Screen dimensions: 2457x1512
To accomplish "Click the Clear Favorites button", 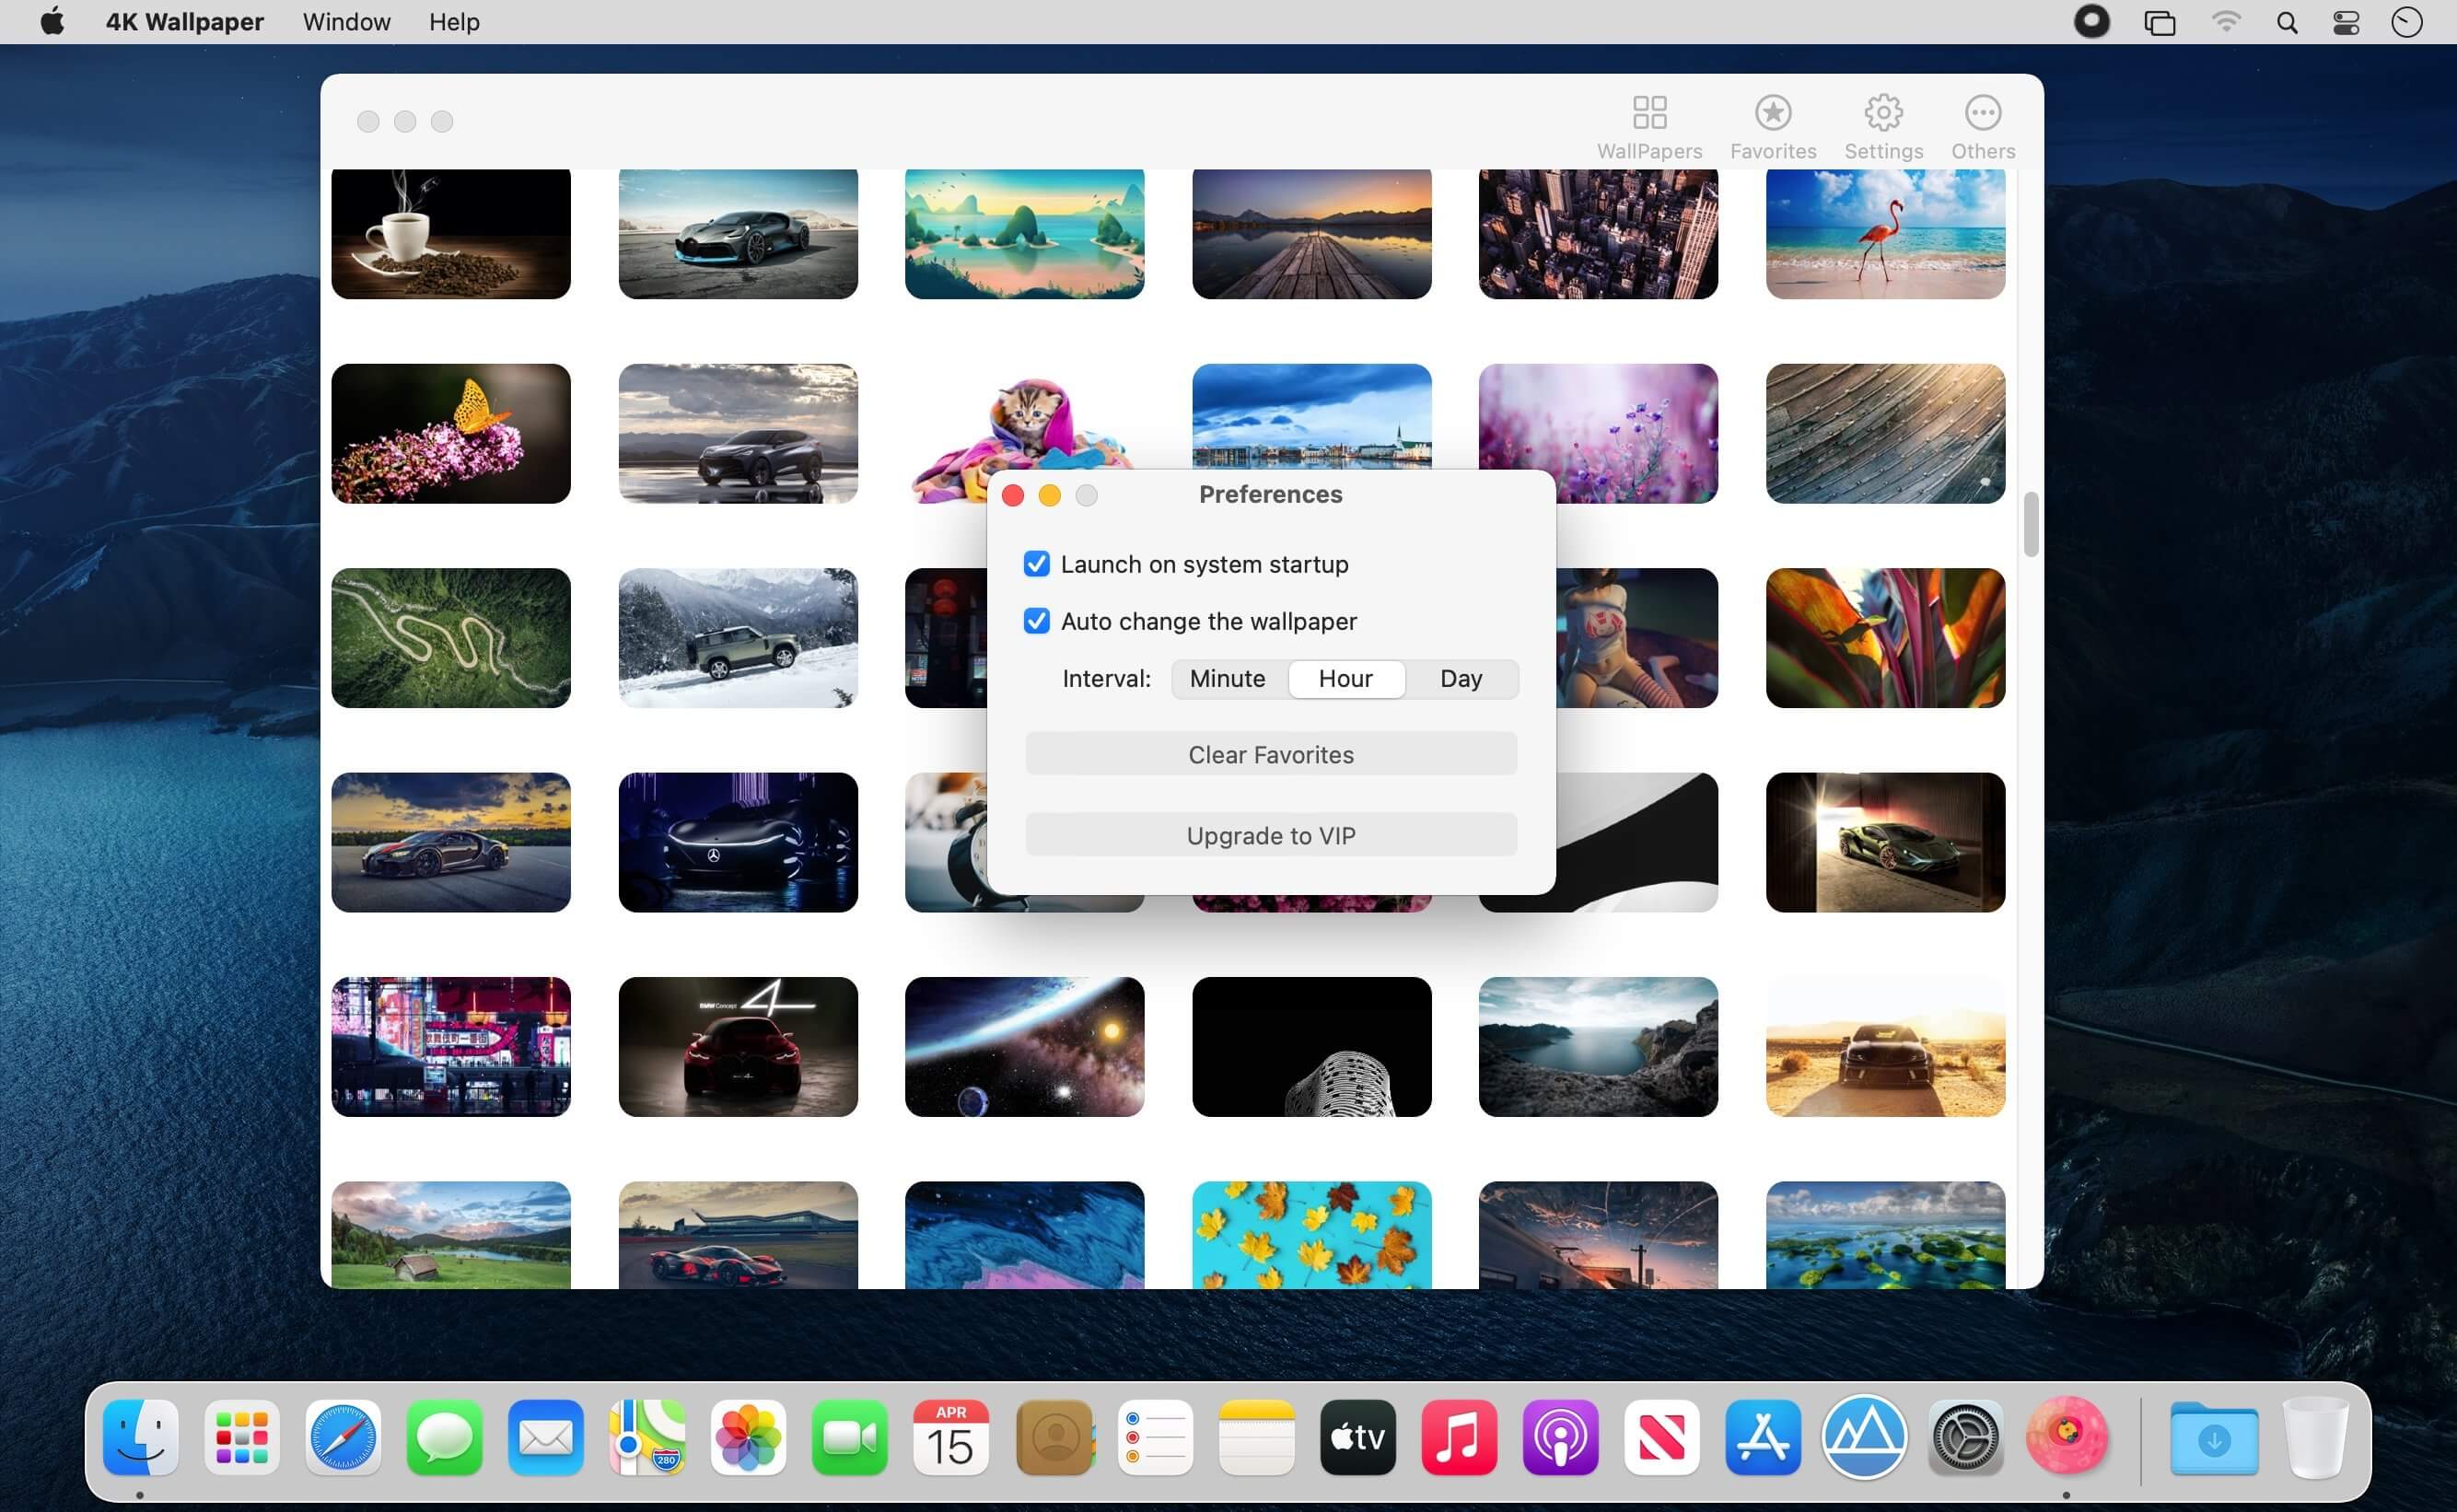I will [x=1271, y=754].
